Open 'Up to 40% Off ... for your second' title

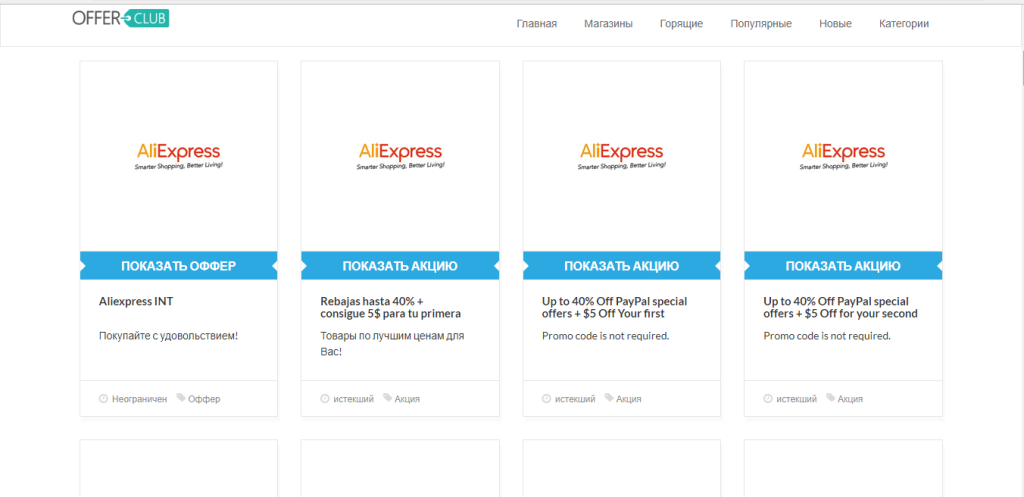pos(840,308)
